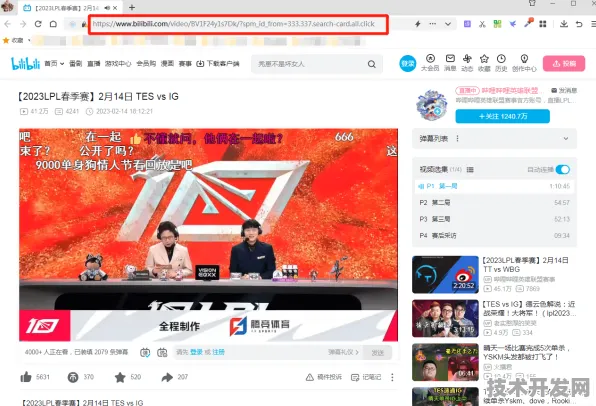
Task: Open 直播 navigation item
Action: pyautogui.click(x=94, y=63)
